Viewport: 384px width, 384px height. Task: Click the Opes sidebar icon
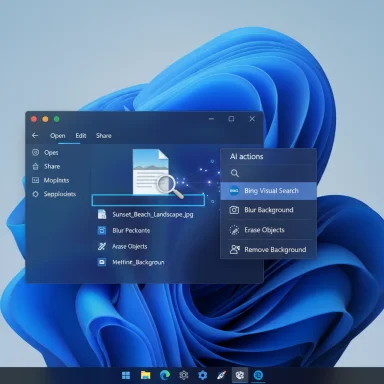pyautogui.click(x=35, y=153)
